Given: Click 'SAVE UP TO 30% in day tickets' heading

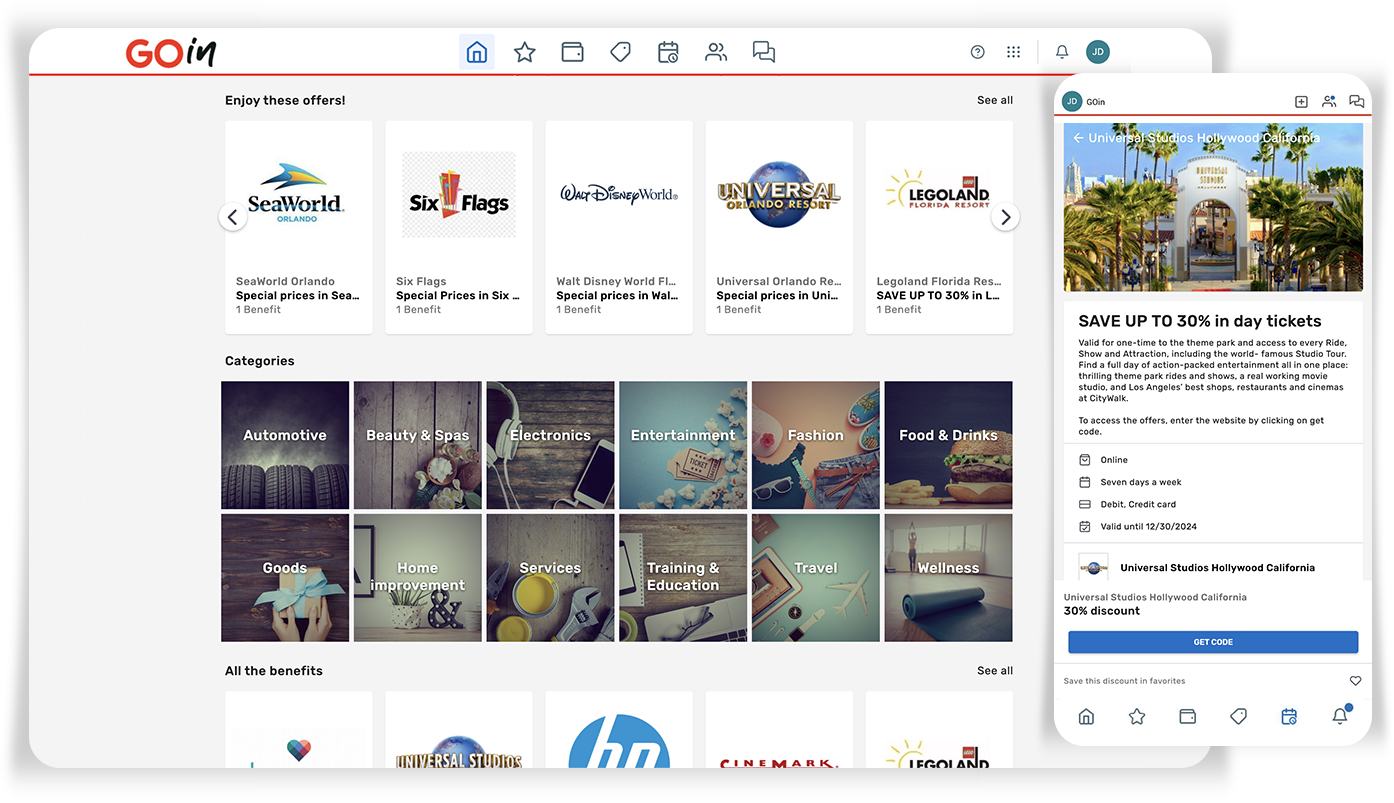Looking at the screenshot, I should pyautogui.click(x=1200, y=321).
